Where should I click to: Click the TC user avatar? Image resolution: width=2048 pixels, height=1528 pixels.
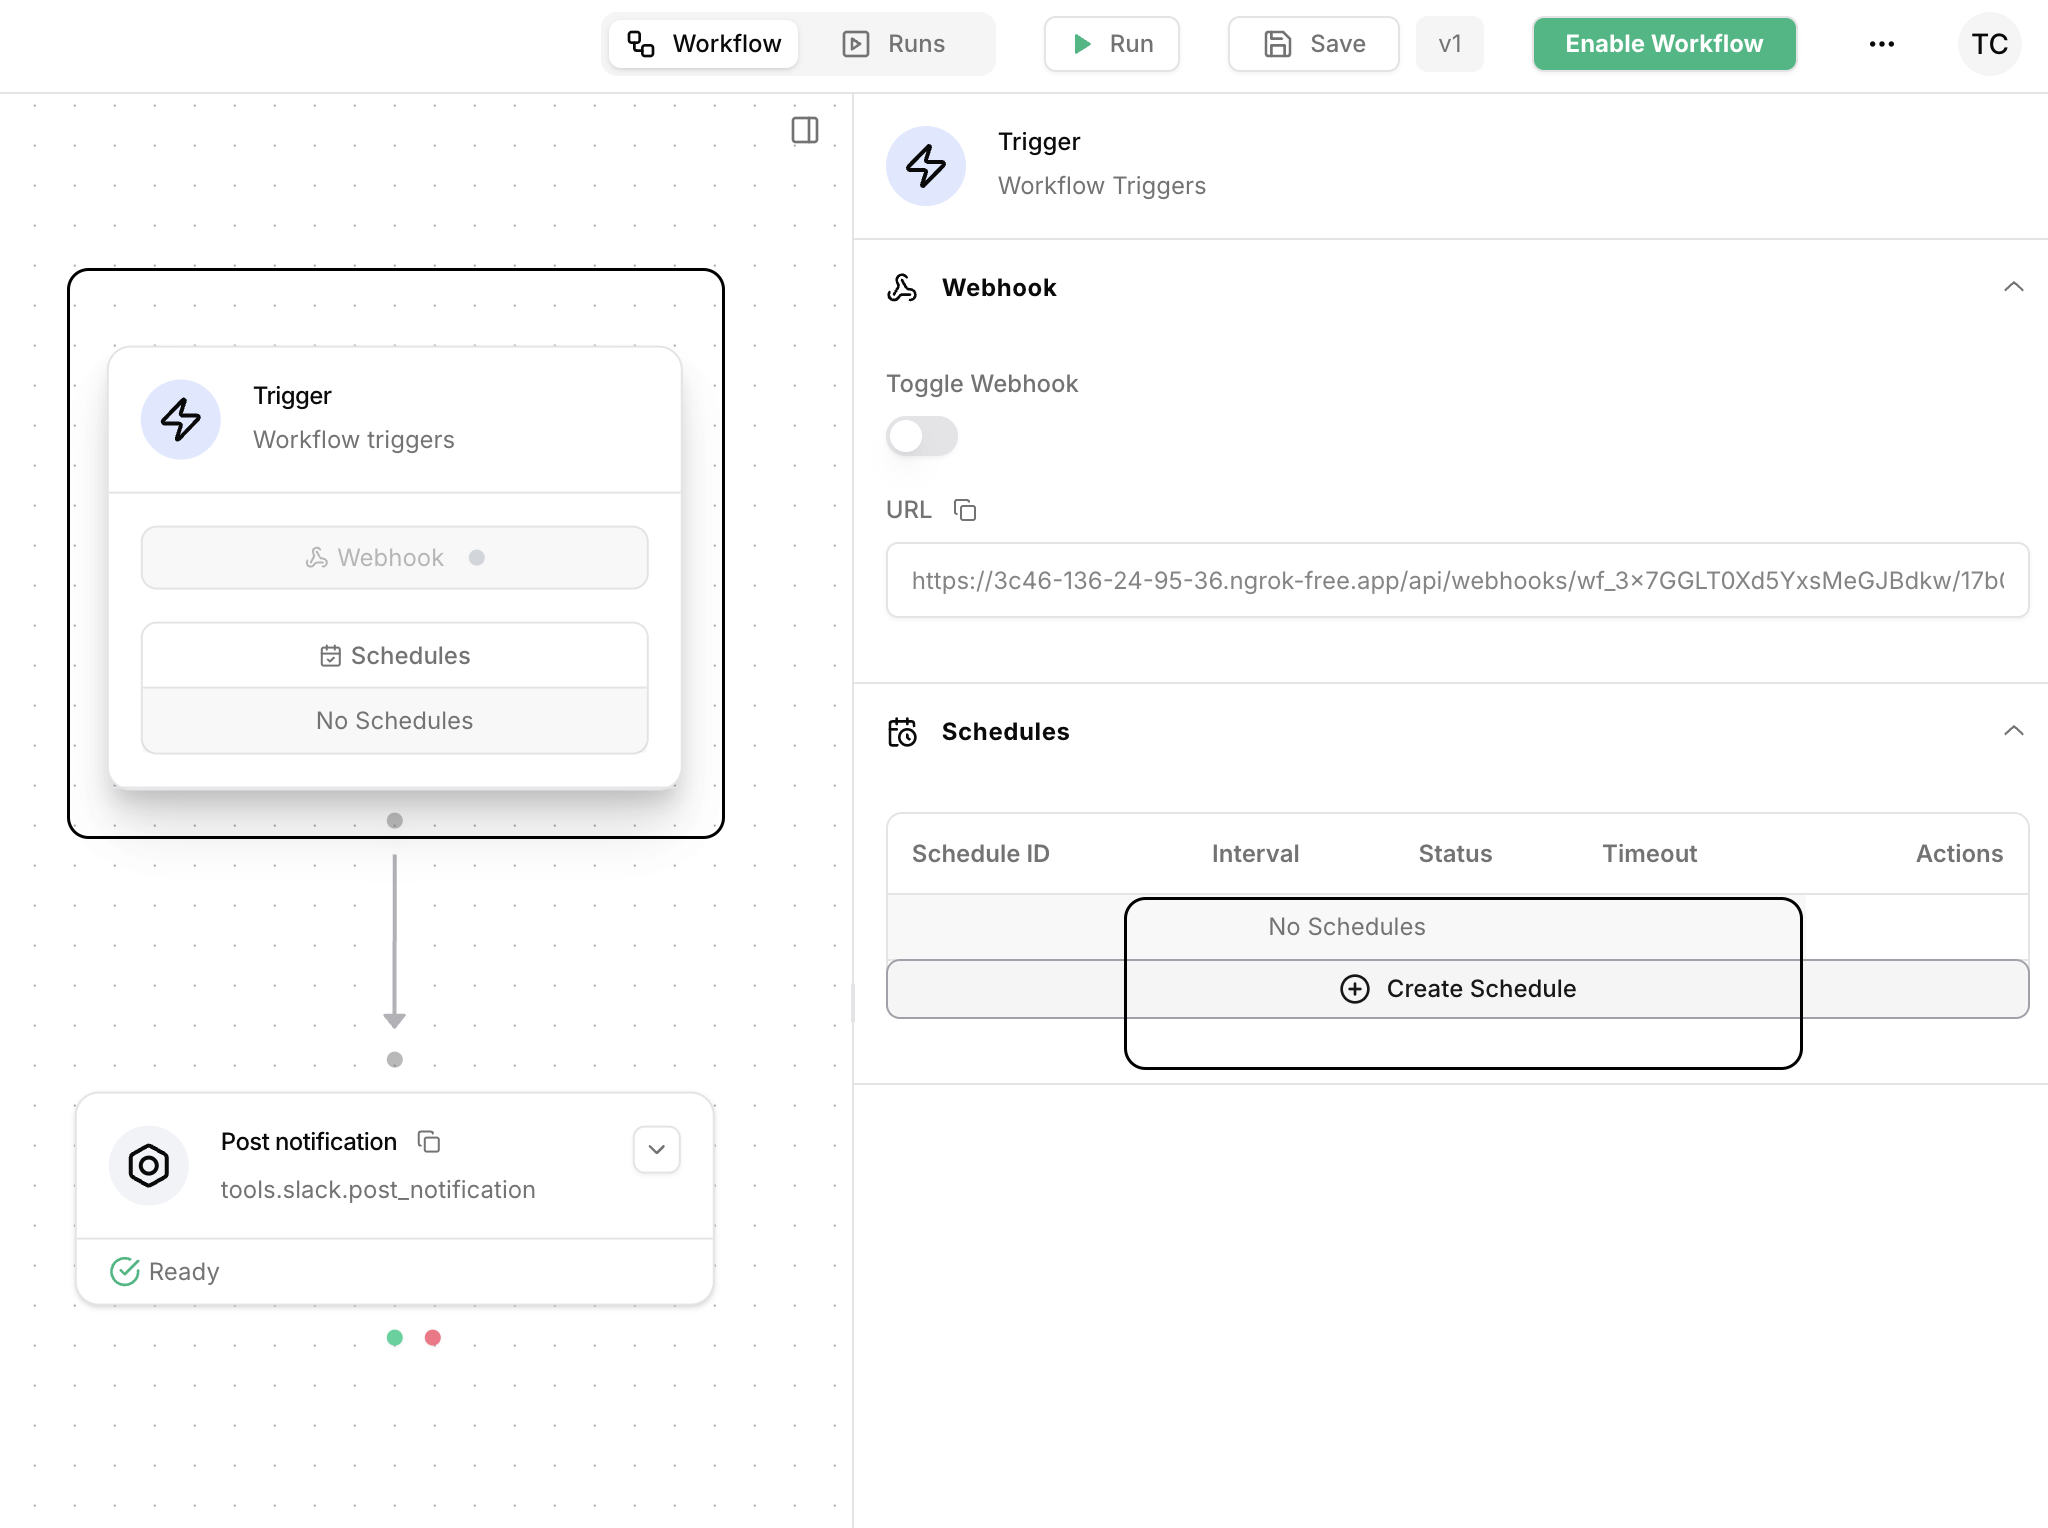point(1989,44)
